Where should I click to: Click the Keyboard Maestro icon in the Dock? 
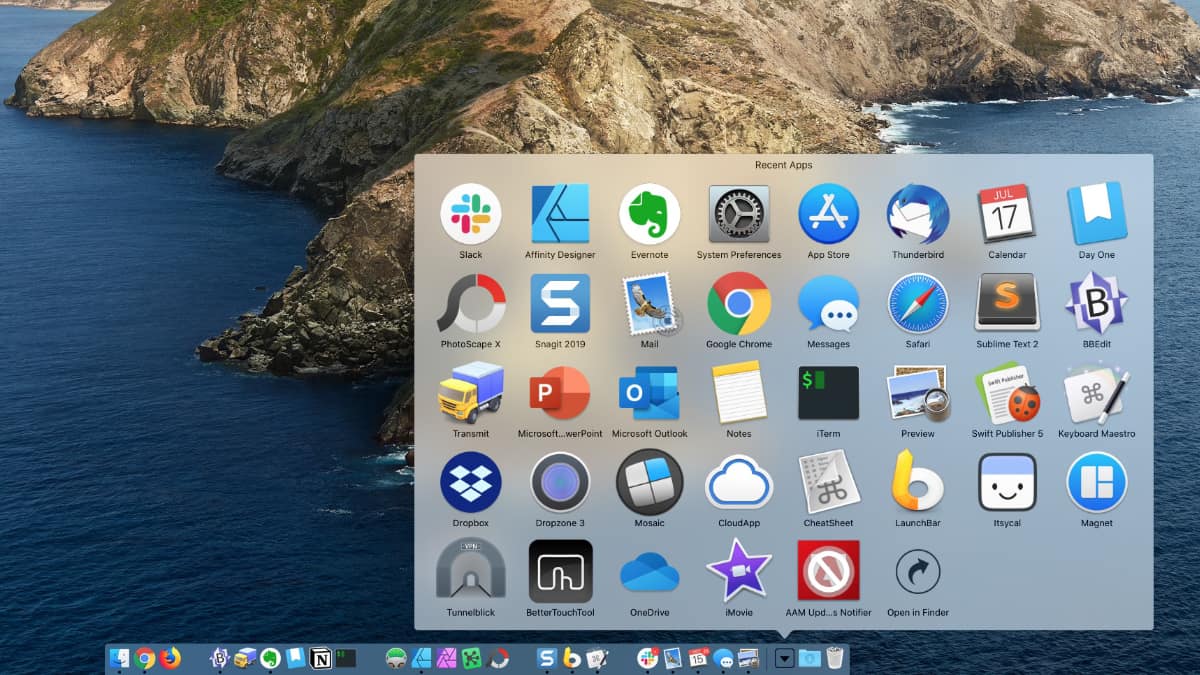[597, 657]
